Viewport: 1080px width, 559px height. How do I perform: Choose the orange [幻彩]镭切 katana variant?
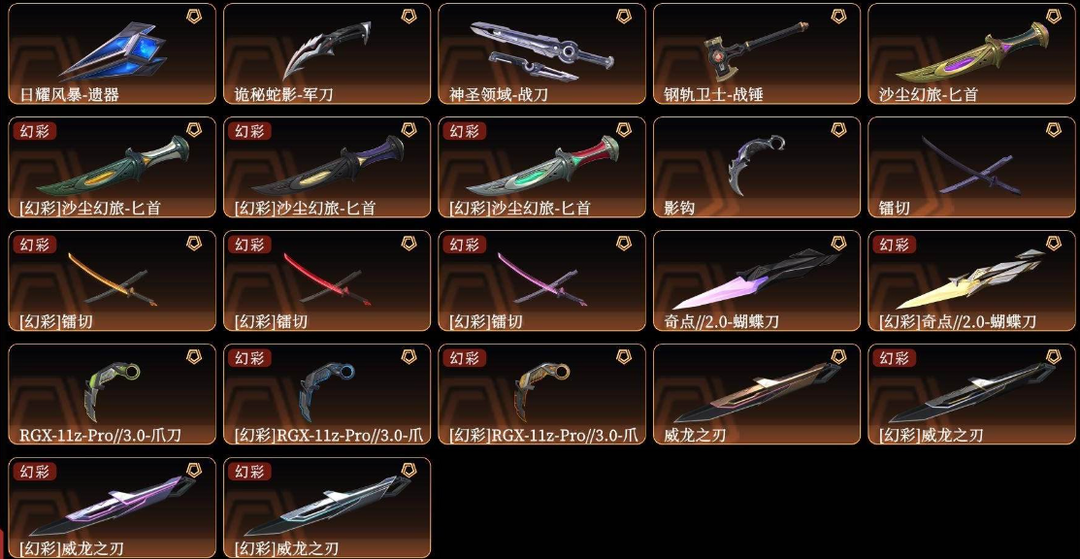[x=112, y=281]
